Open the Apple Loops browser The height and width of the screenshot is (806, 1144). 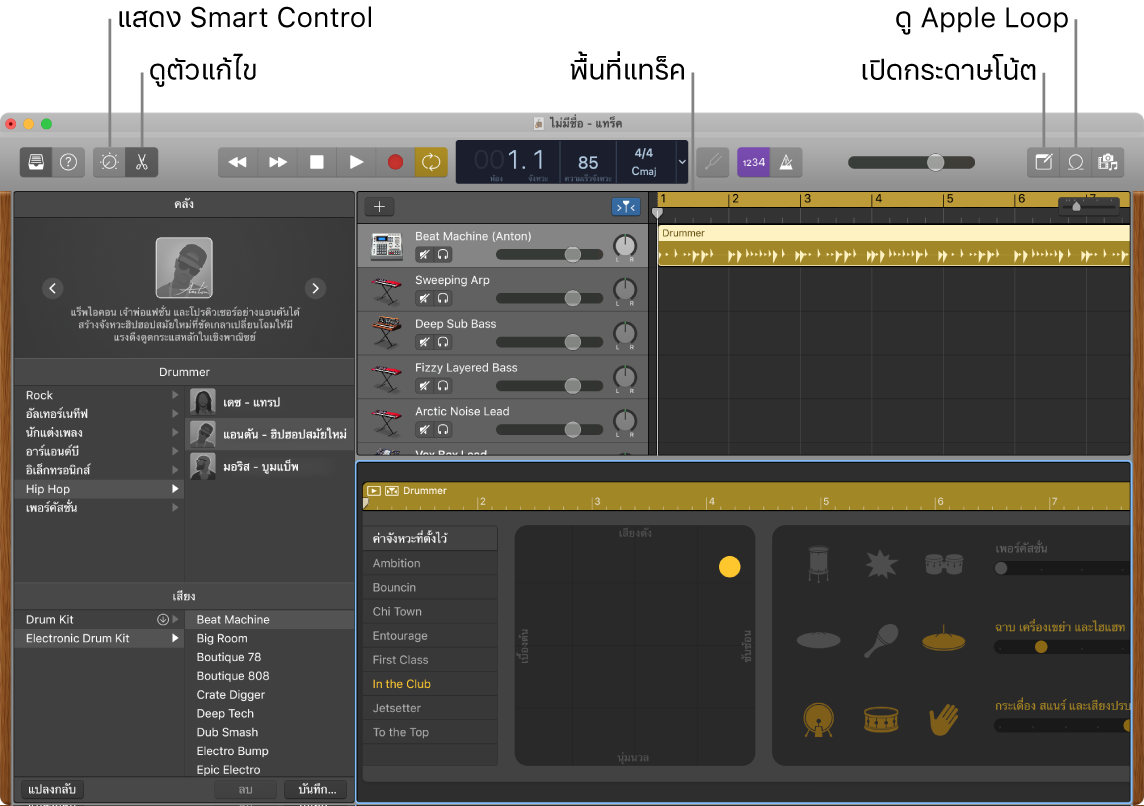[1076, 162]
